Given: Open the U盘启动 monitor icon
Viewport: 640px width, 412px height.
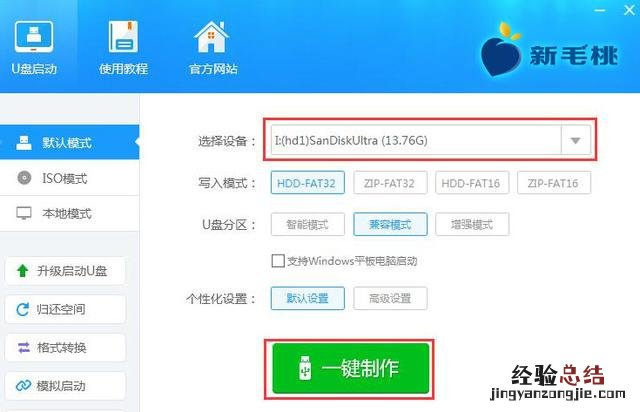Looking at the screenshot, I should tap(34, 37).
